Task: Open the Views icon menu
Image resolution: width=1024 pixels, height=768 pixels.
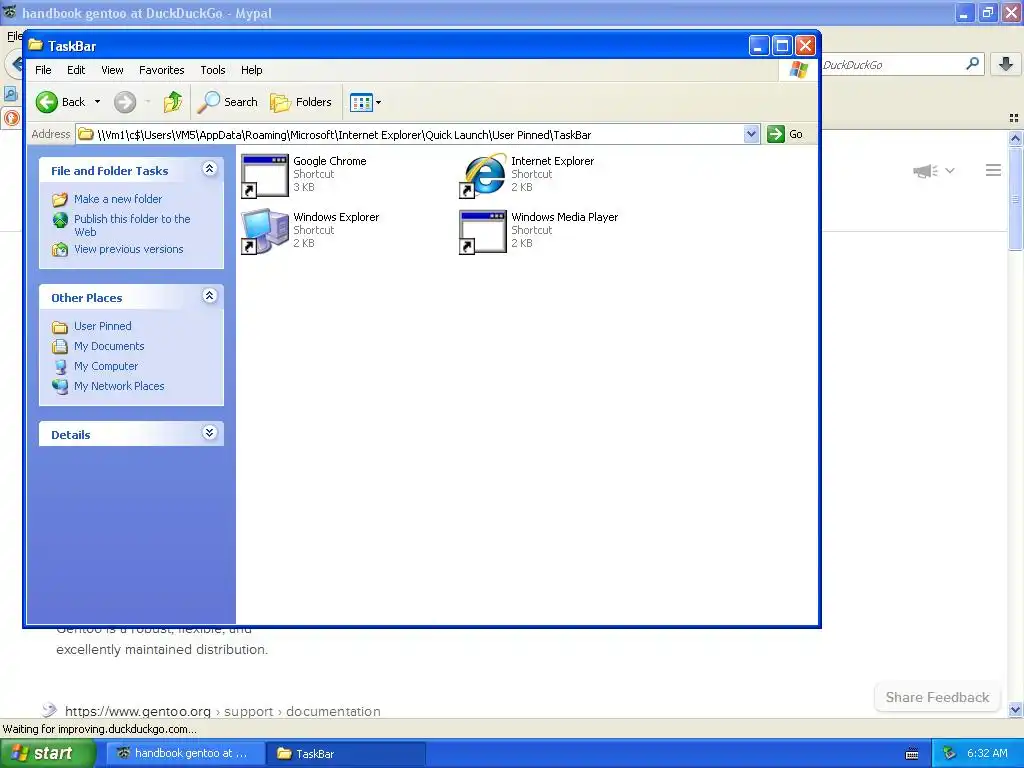Action: (365, 102)
